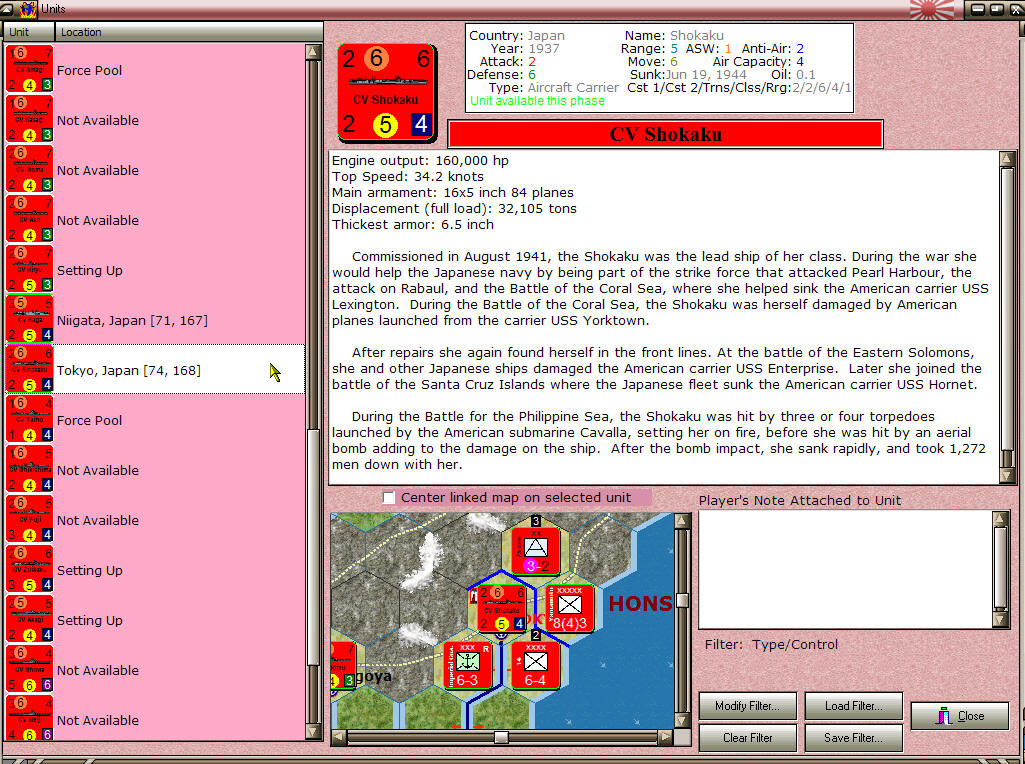Click the Clear Filter button
The width and height of the screenshot is (1025, 764).
747,738
